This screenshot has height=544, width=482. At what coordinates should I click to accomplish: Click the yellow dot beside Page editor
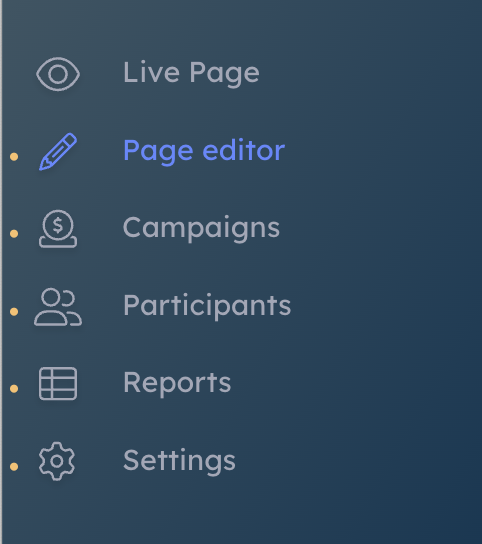click(x=14, y=157)
